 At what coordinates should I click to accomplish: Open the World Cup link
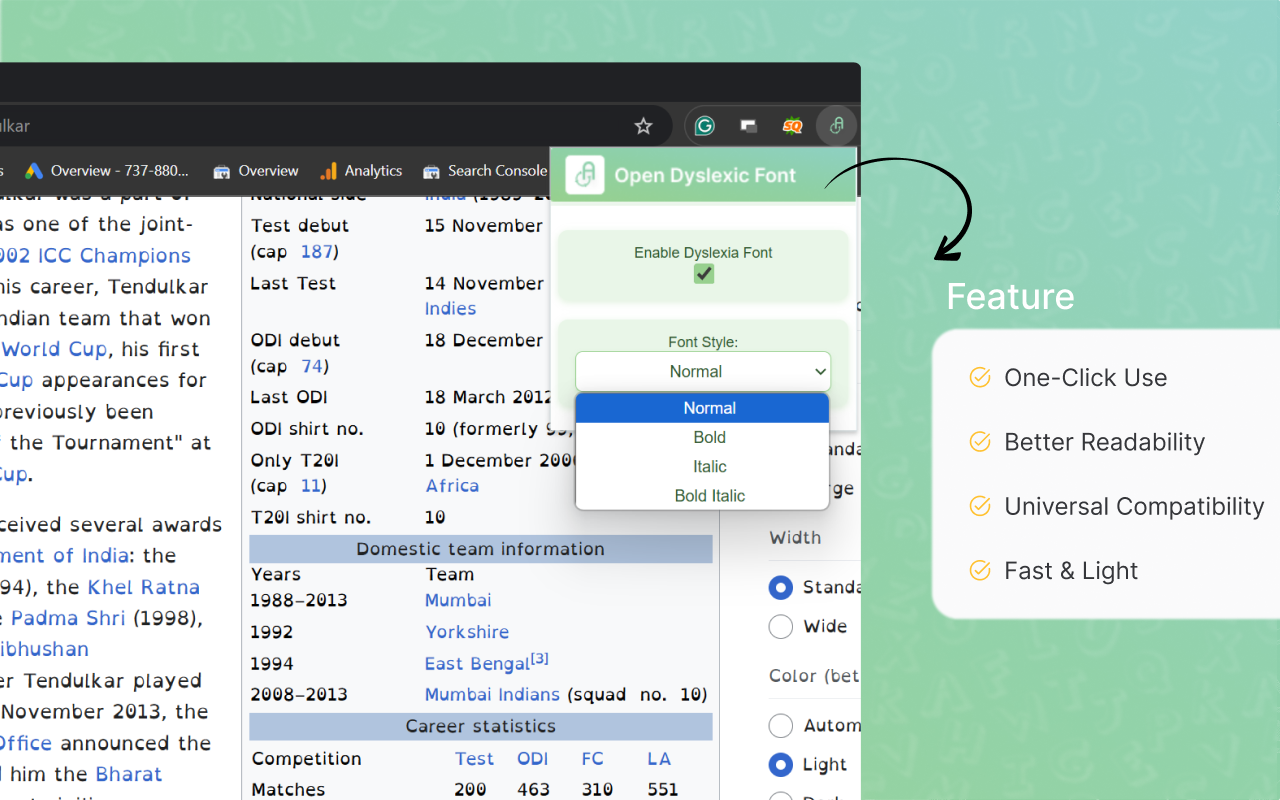(55, 349)
